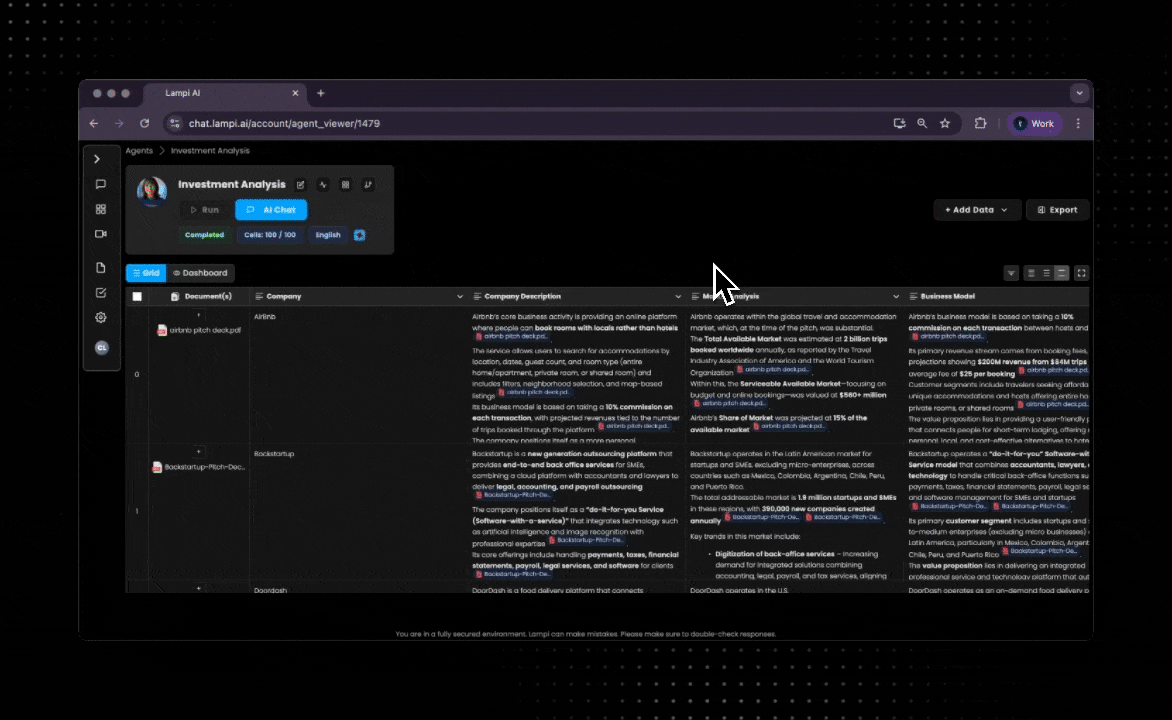Click the Agents breadcrumb link

[139, 151]
